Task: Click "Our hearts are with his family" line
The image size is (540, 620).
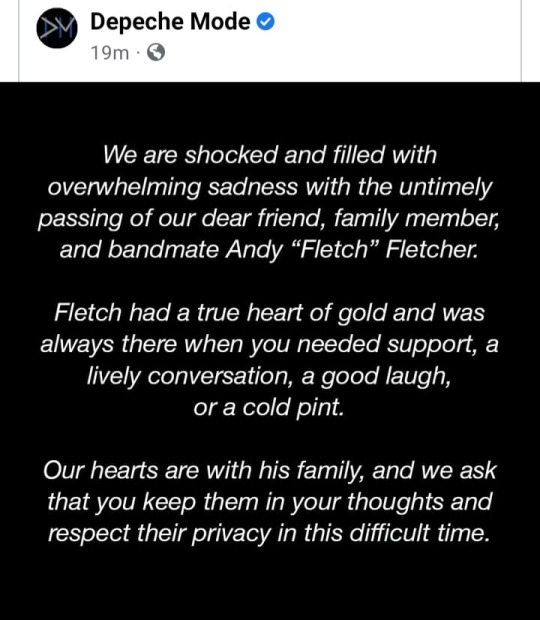Action: pos(270,471)
